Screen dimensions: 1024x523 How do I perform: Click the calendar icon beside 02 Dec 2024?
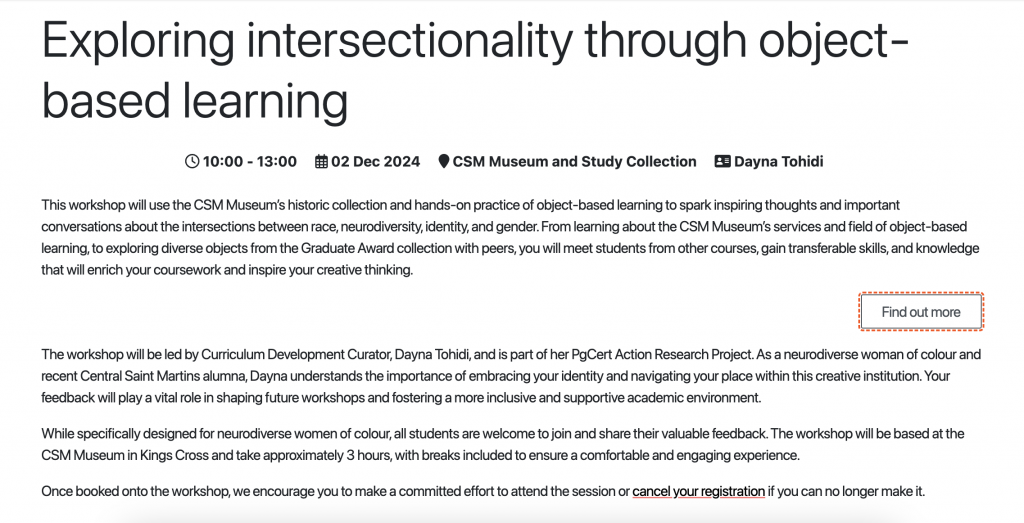(x=321, y=161)
